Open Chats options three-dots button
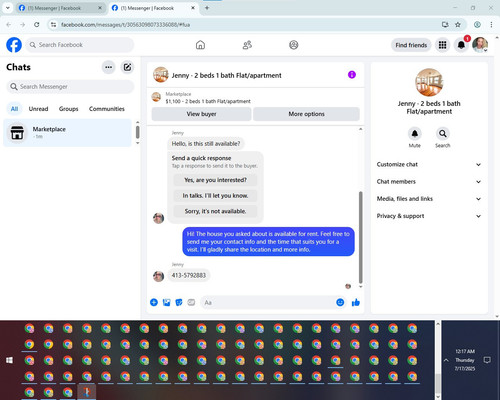Image resolution: width=500 pixels, height=400 pixels. click(x=109, y=67)
